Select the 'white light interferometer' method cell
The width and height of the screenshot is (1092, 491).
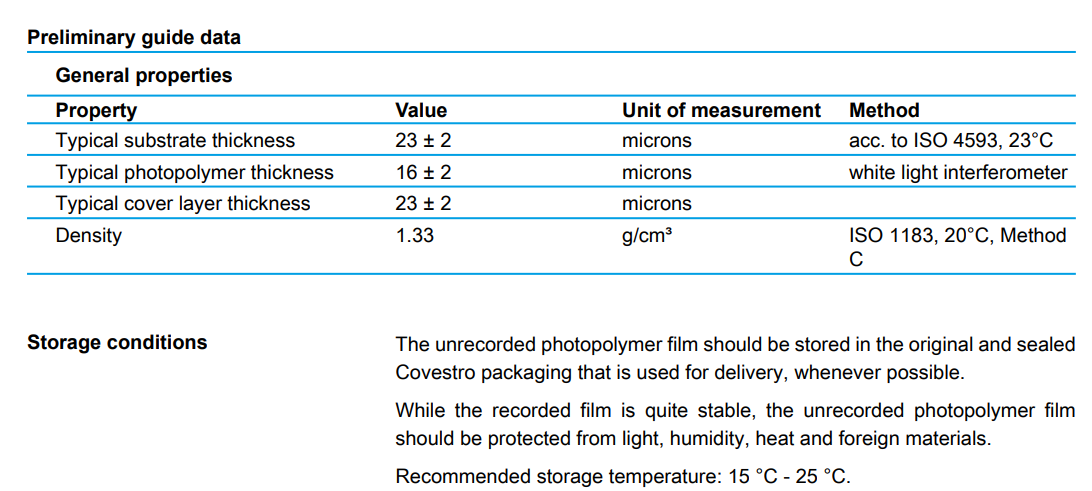pyautogui.click(x=957, y=172)
